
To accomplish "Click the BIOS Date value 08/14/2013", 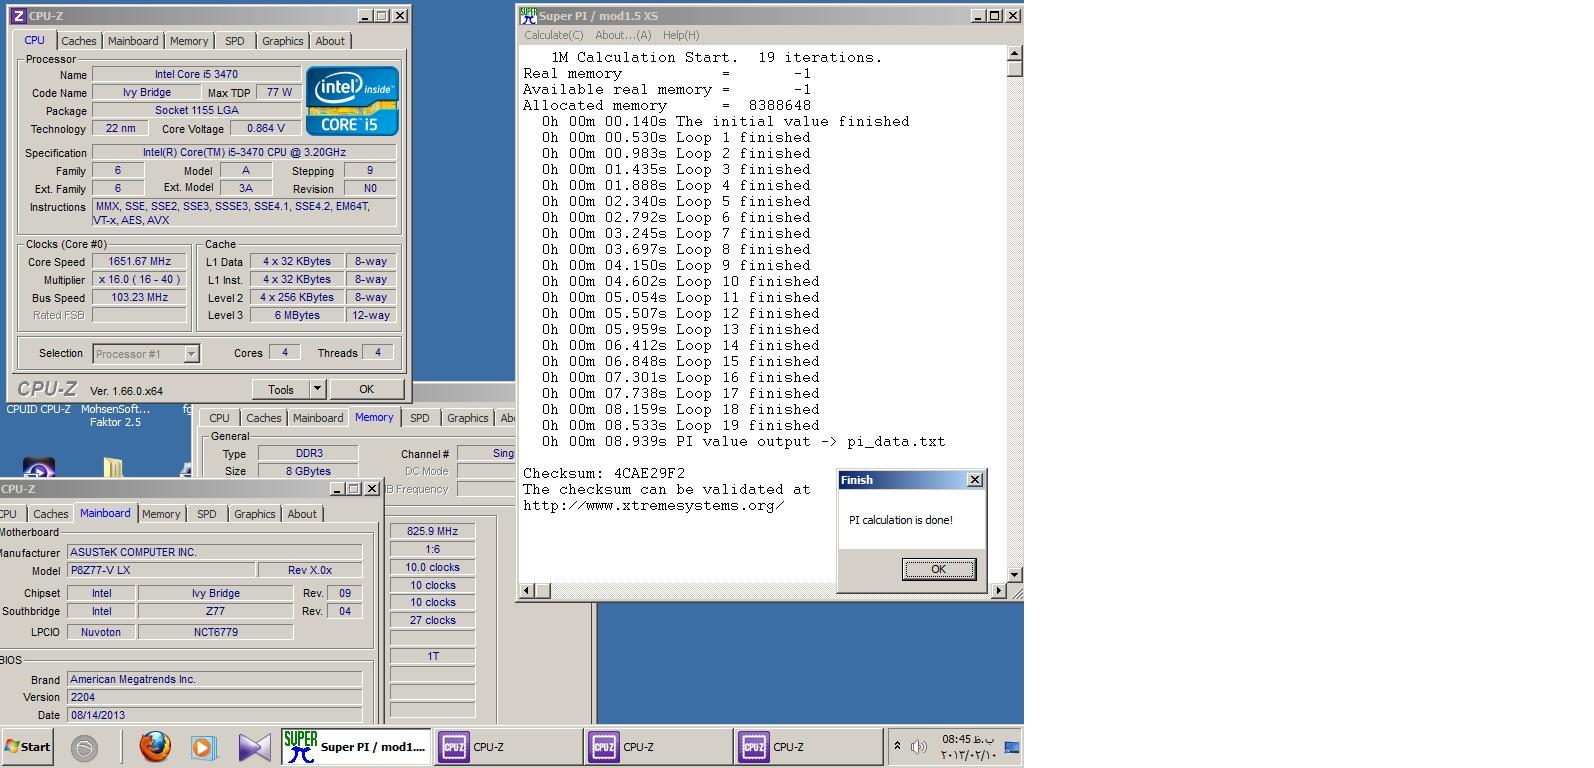I will (x=214, y=715).
